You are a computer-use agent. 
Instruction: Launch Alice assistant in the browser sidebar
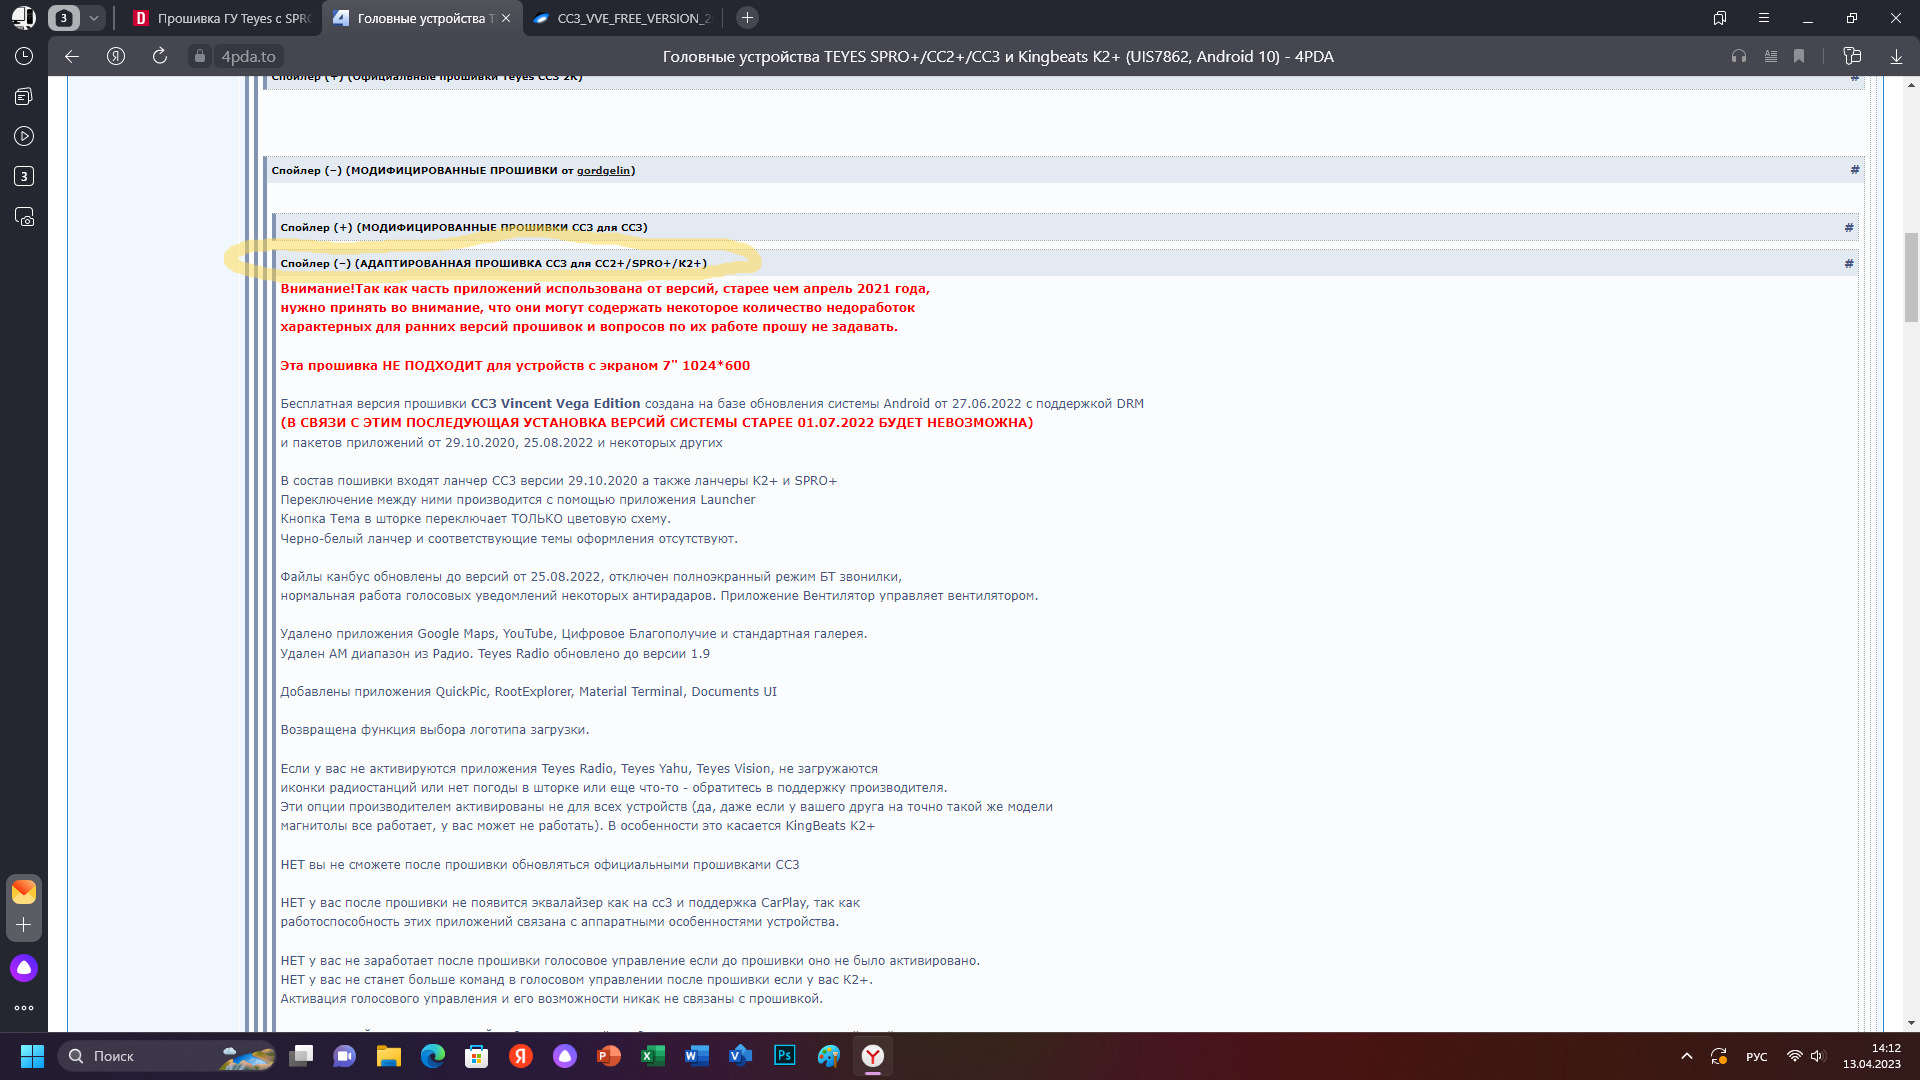click(x=24, y=968)
